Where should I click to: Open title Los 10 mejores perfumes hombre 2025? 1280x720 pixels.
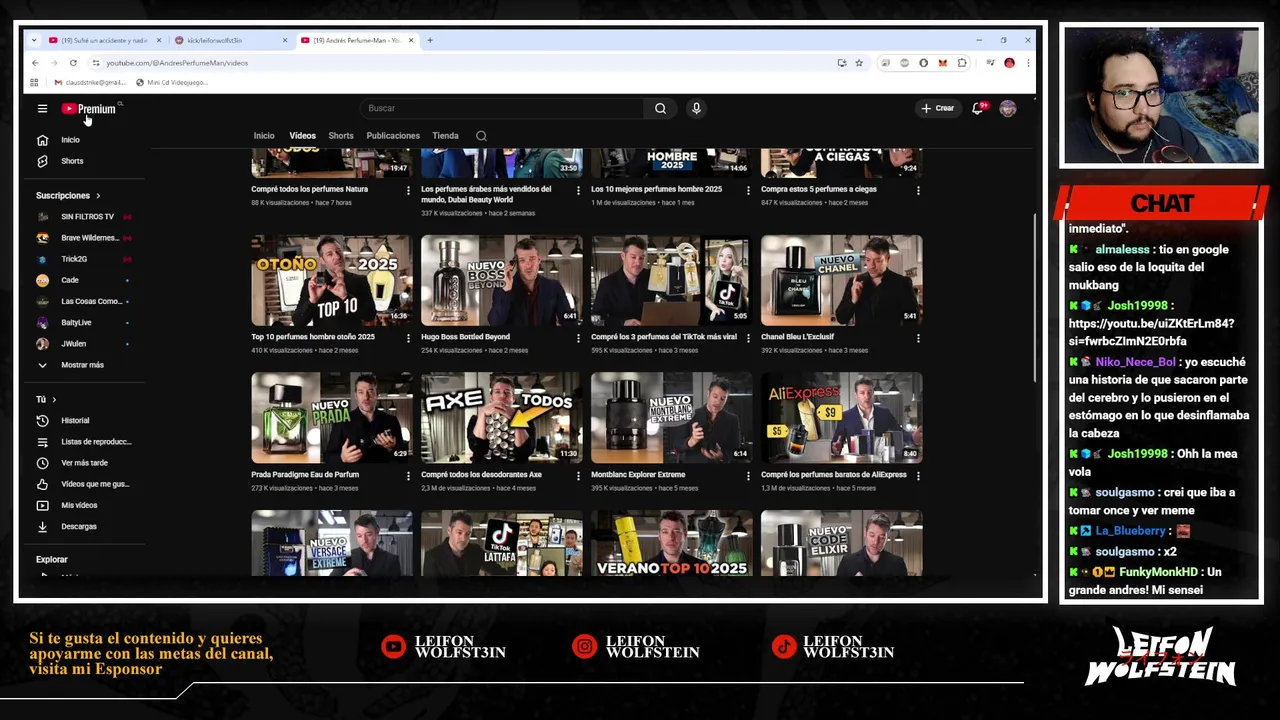[x=656, y=189]
